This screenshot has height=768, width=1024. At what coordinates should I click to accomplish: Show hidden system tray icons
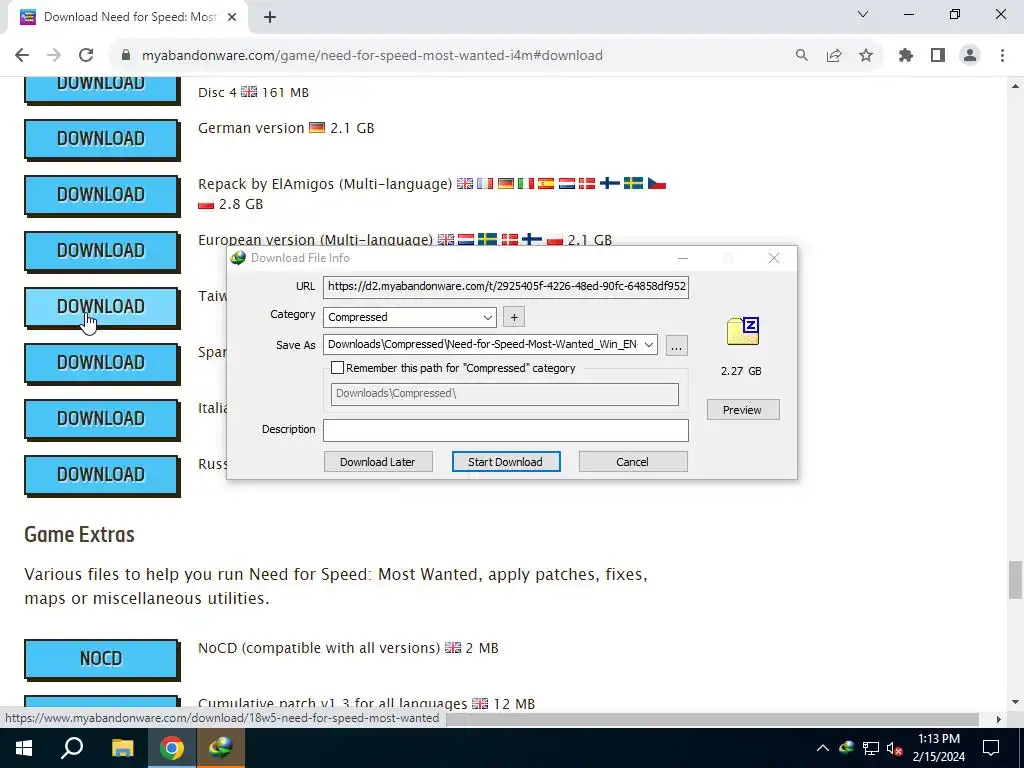822,748
